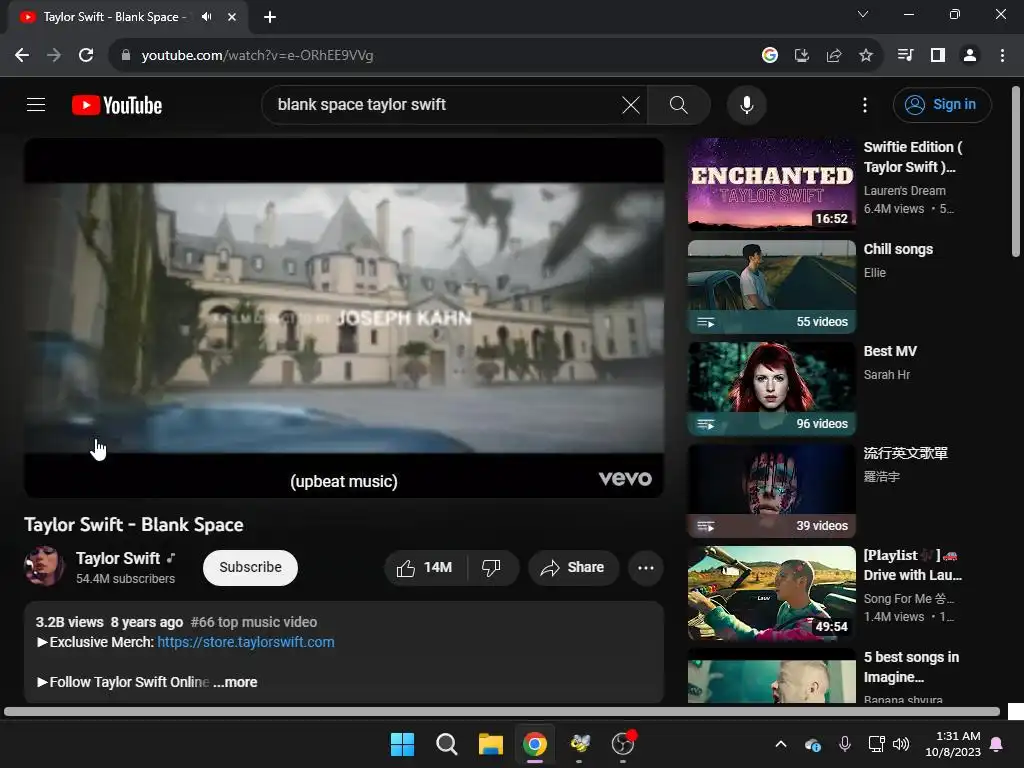
Task: View site info via padlock icon
Action: tap(125, 56)
